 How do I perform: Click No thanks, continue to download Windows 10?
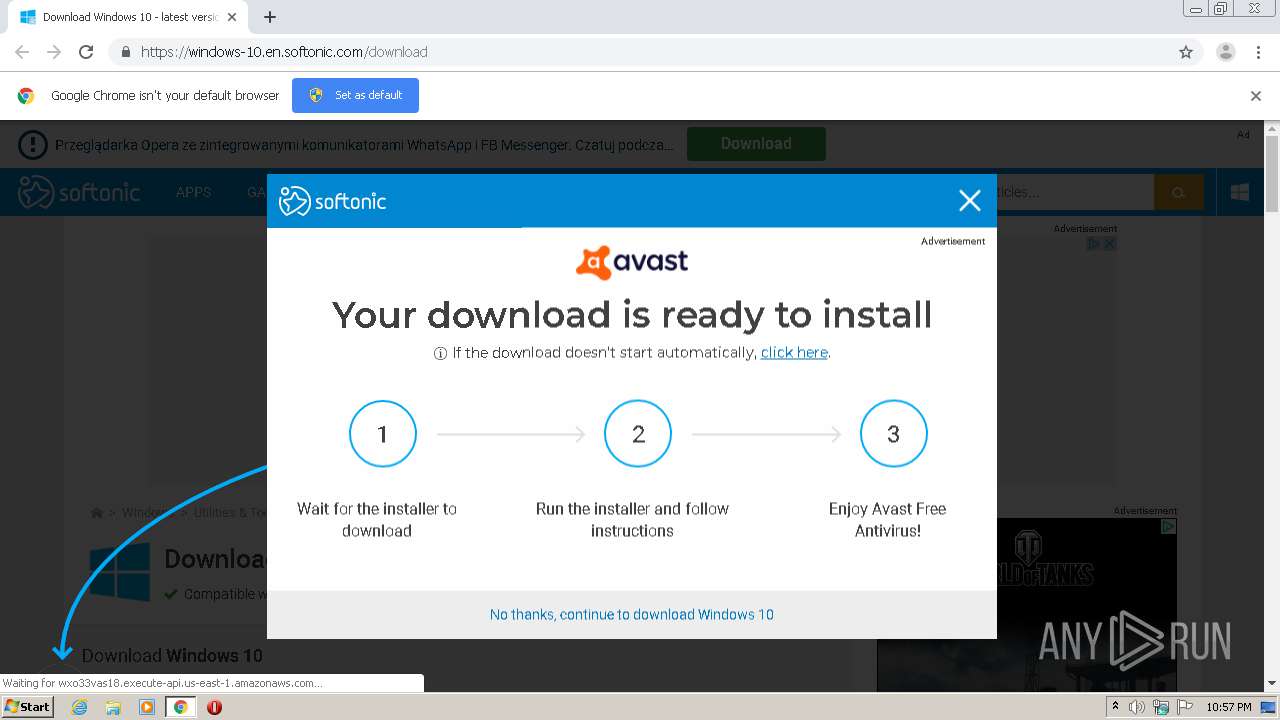pyautogui.click(x=632, y=614)
